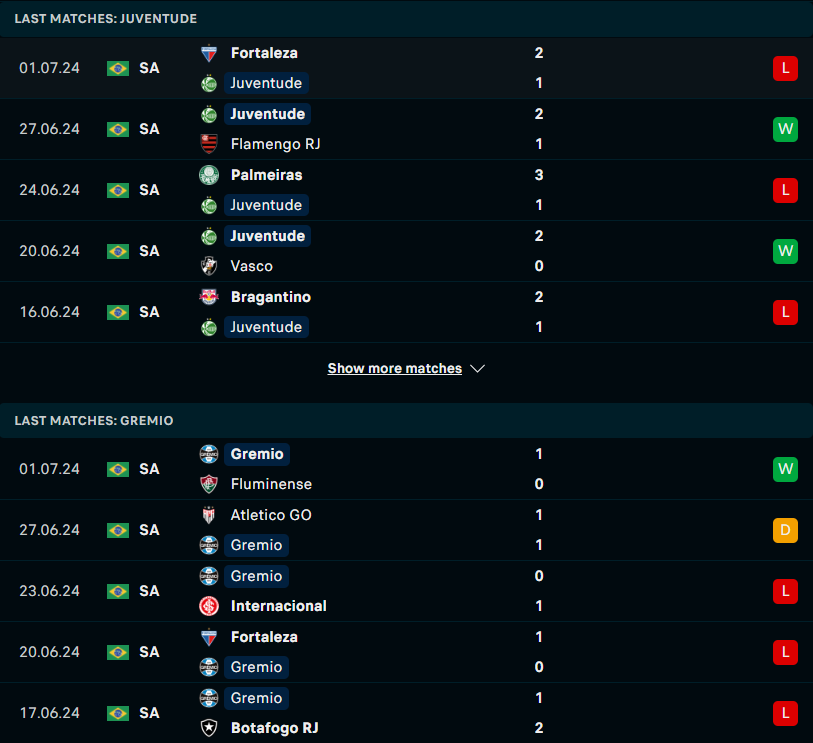This screenshot has height=743, width=813.
Task: Click Juventude crest in 01.07.24 Fortaleza match
Action: [x=209, y=83]
